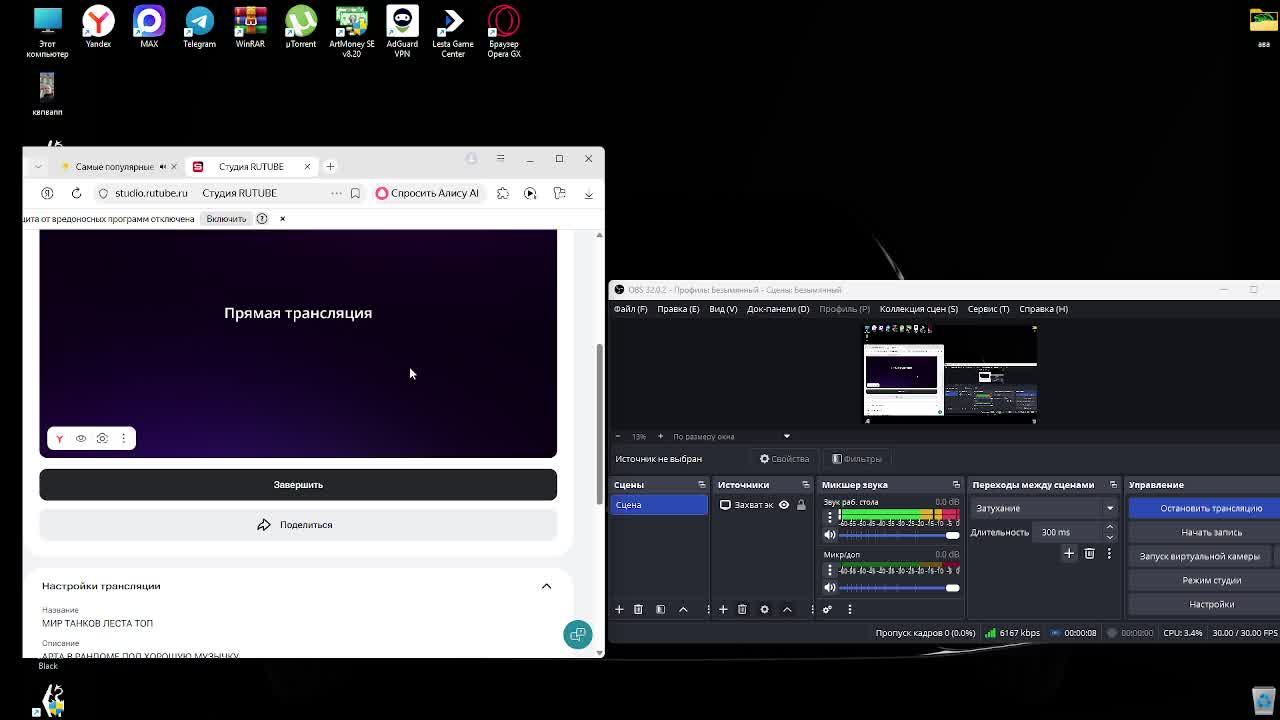Zoom in the OBS preview with plus icon
Viewport: 1280px width, 720px height.
pyautogui.click(x=660, y=436)
